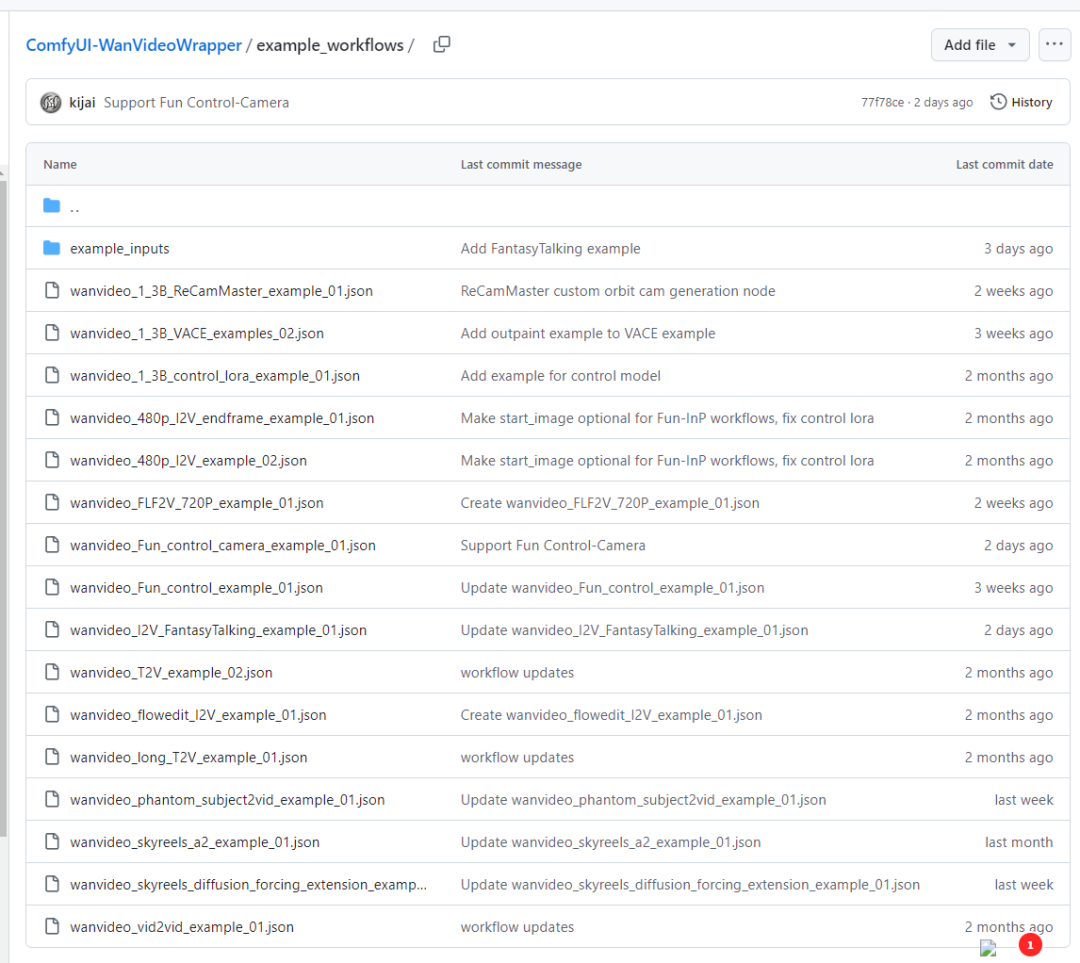Click 'Update wanvideo_skyreels_a2_example_01.json' commit message
1080x963 pixels.
610,842
